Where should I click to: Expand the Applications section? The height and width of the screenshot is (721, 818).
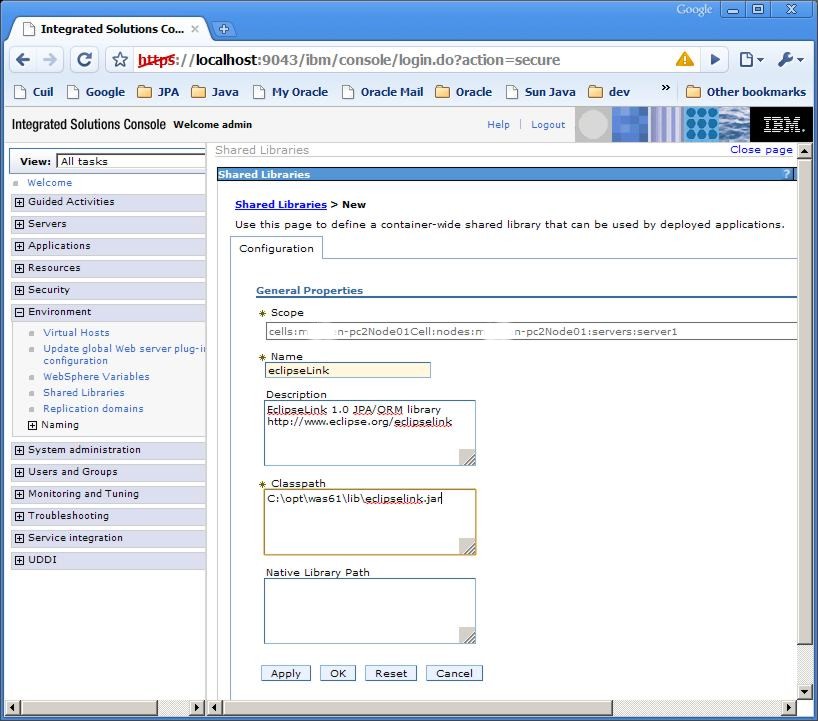[19, 246]
